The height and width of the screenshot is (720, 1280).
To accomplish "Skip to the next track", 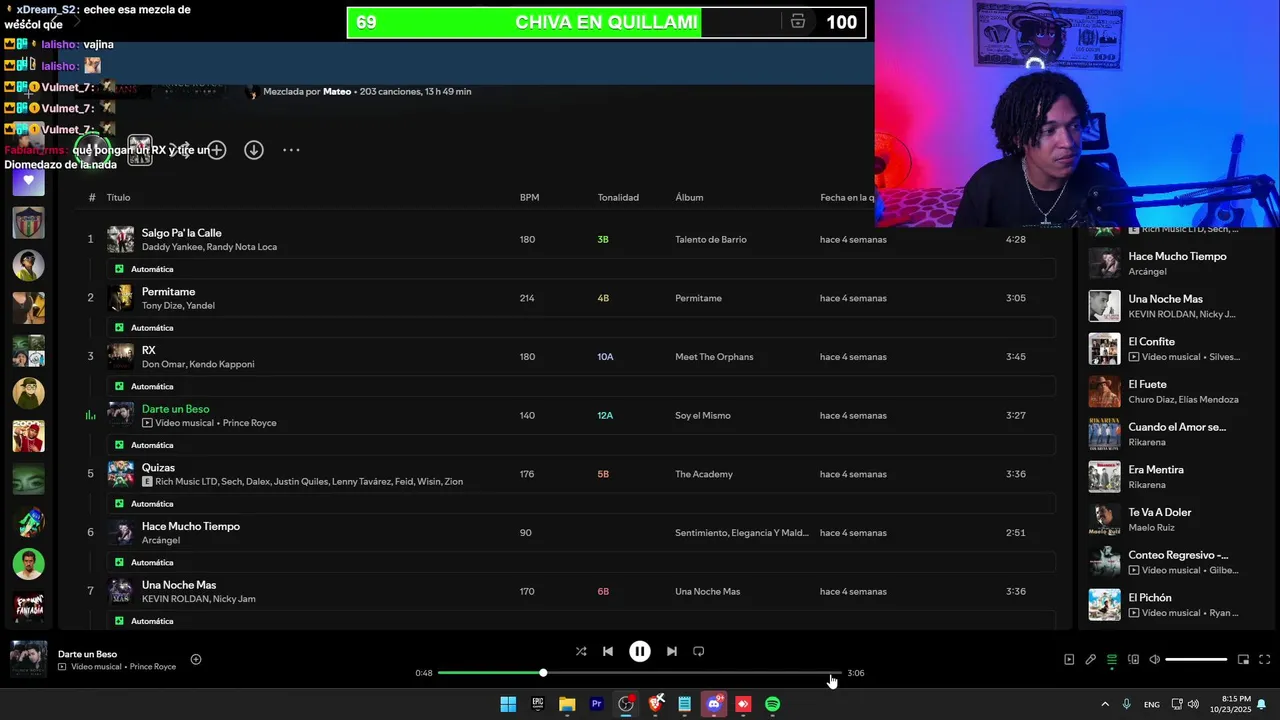I will 672,651.
